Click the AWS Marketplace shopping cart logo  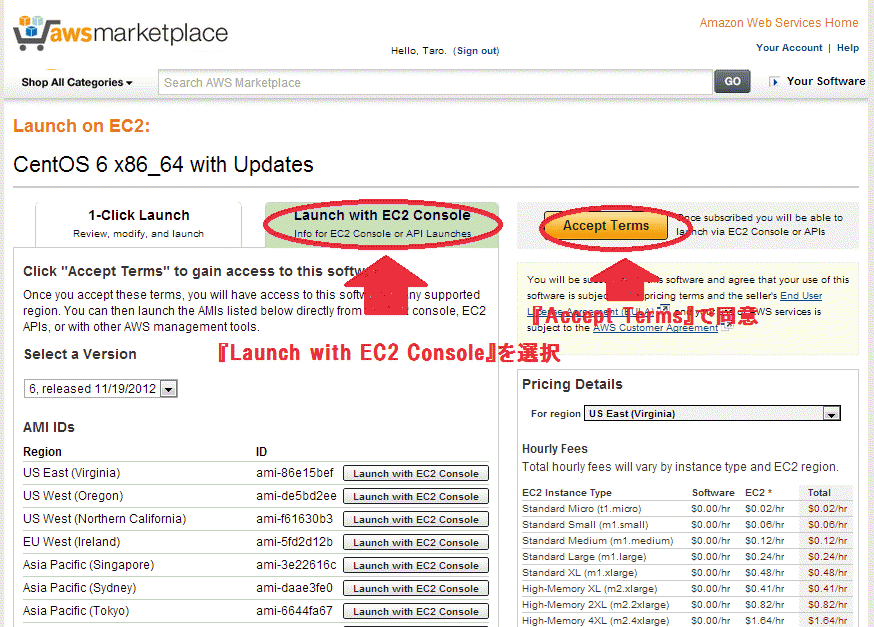click(120, 33)
